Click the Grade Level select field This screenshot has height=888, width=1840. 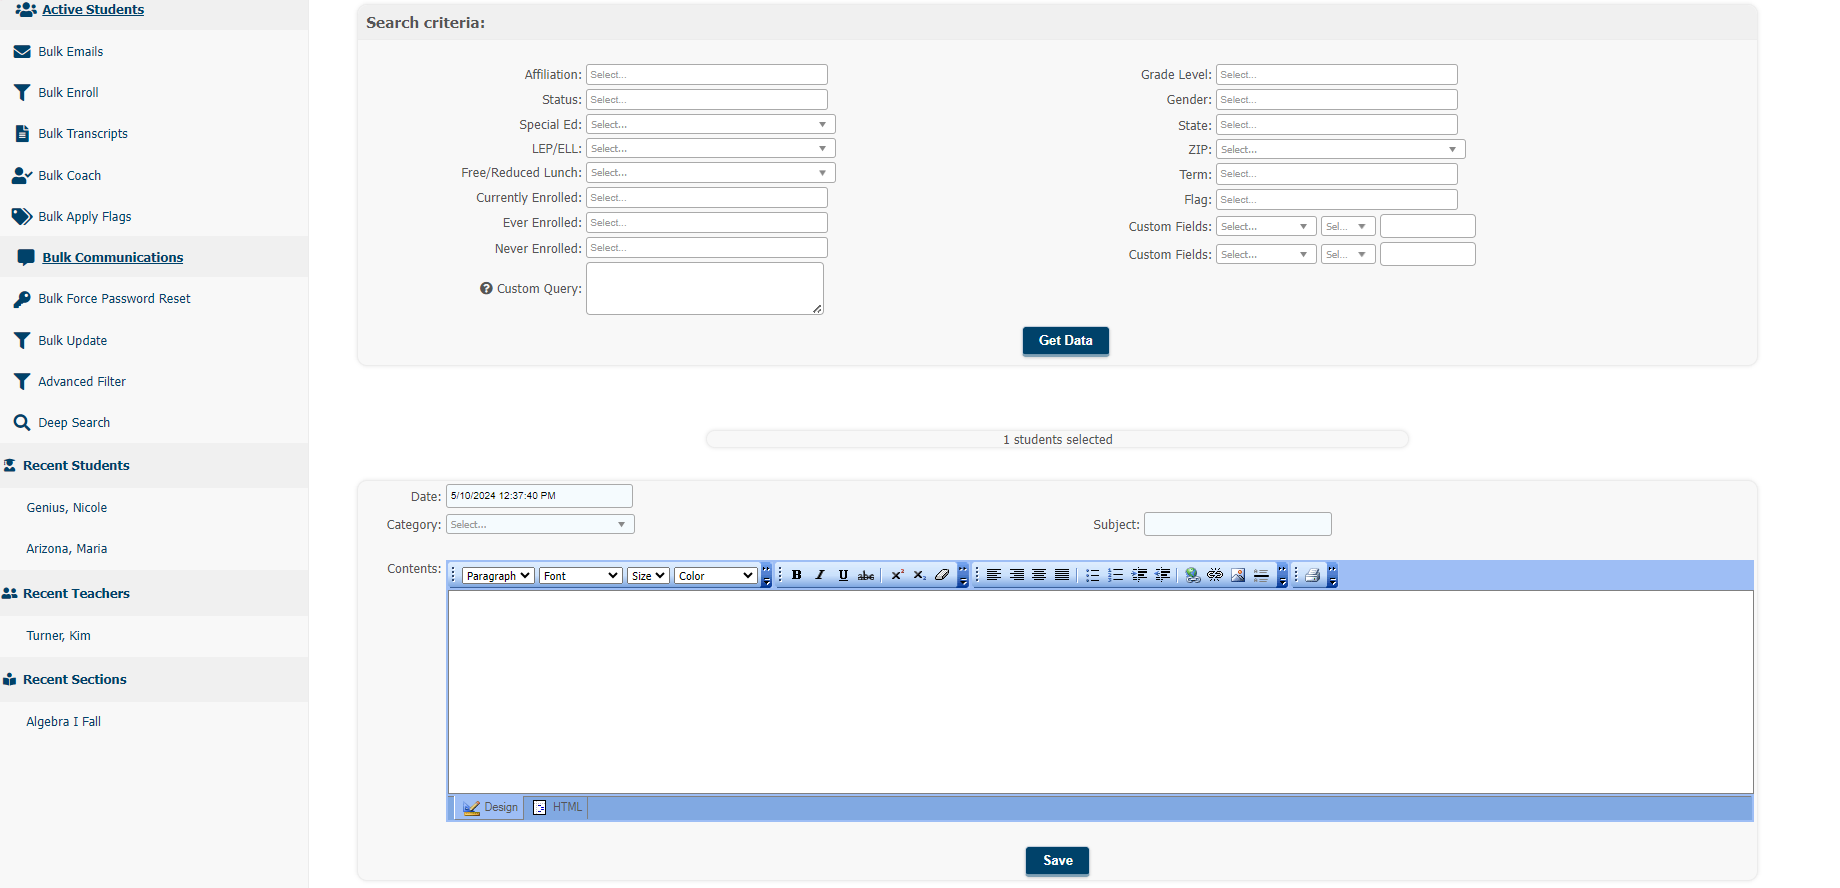coord(1337,75)
